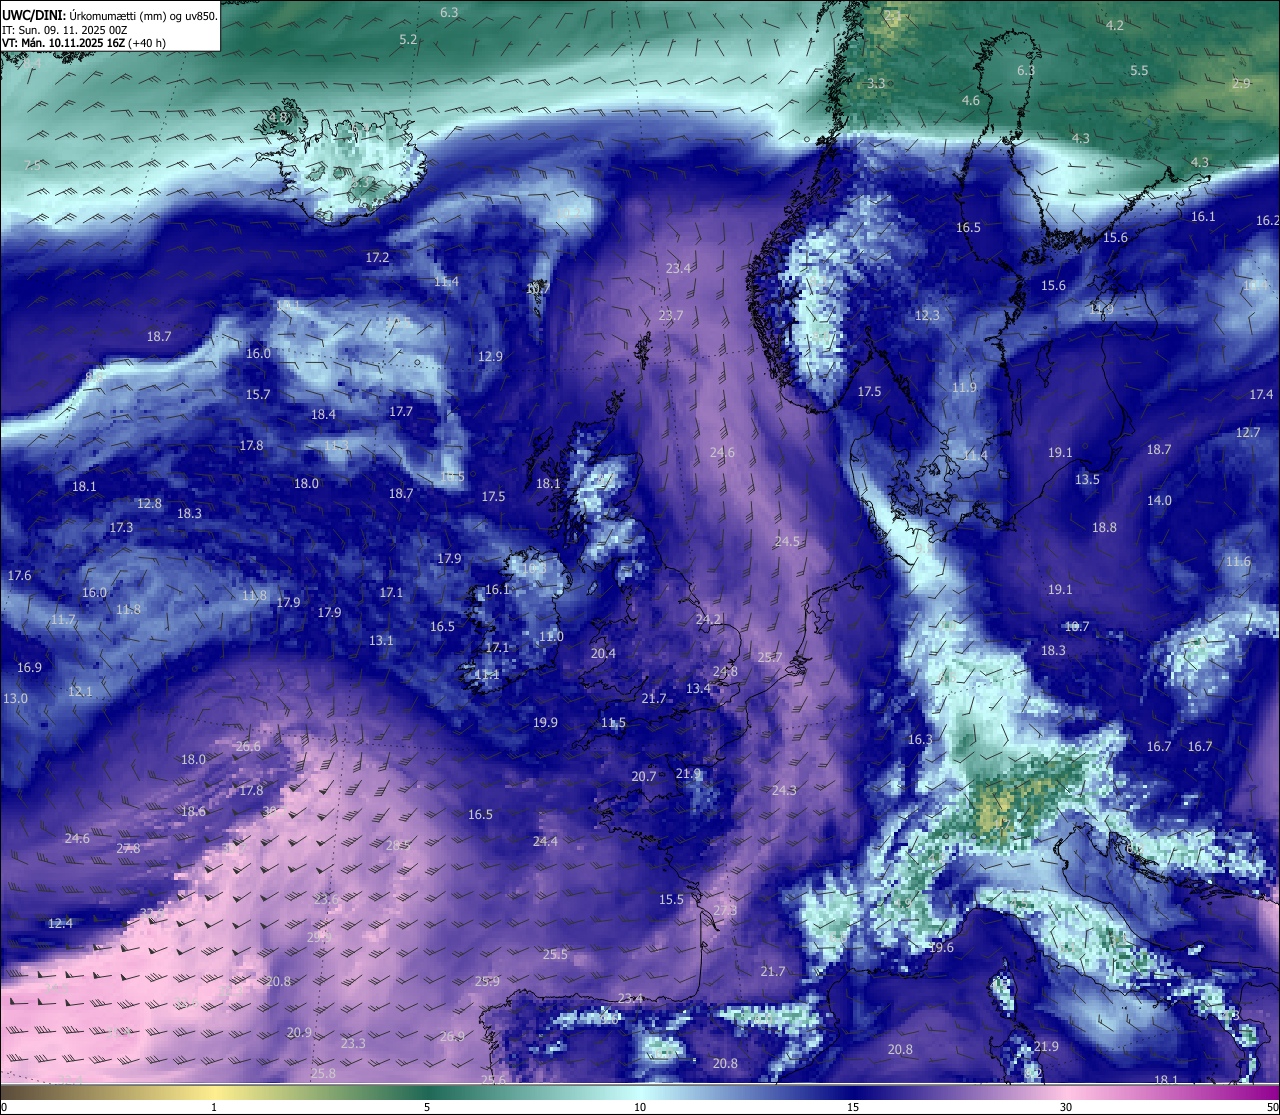
Task: Click the 14.0 value label
Action: pyautogui.click(x=1159, y=500)
